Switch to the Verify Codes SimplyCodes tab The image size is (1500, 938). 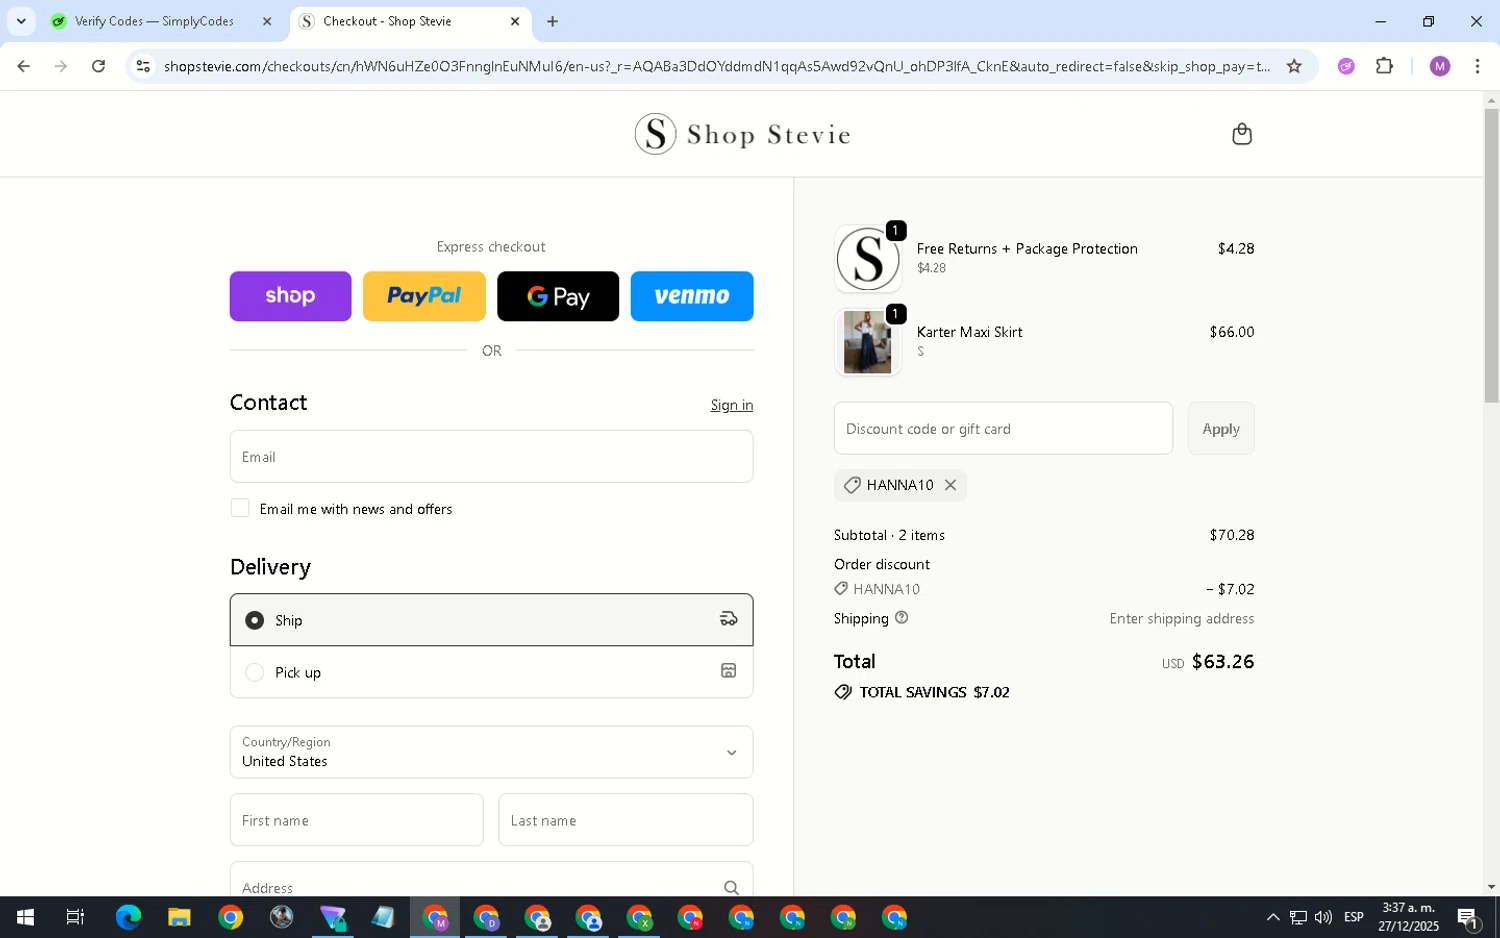coord(163,21)
